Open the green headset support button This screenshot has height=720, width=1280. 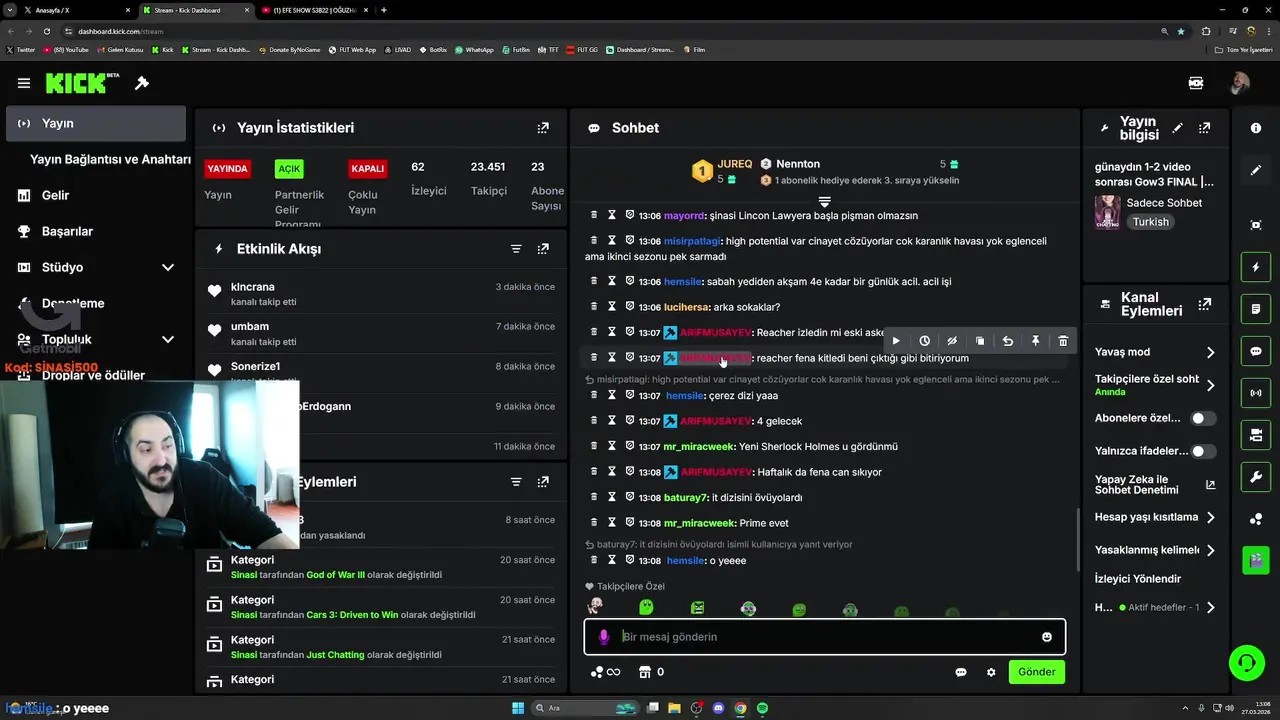[x=1246, y=662]
